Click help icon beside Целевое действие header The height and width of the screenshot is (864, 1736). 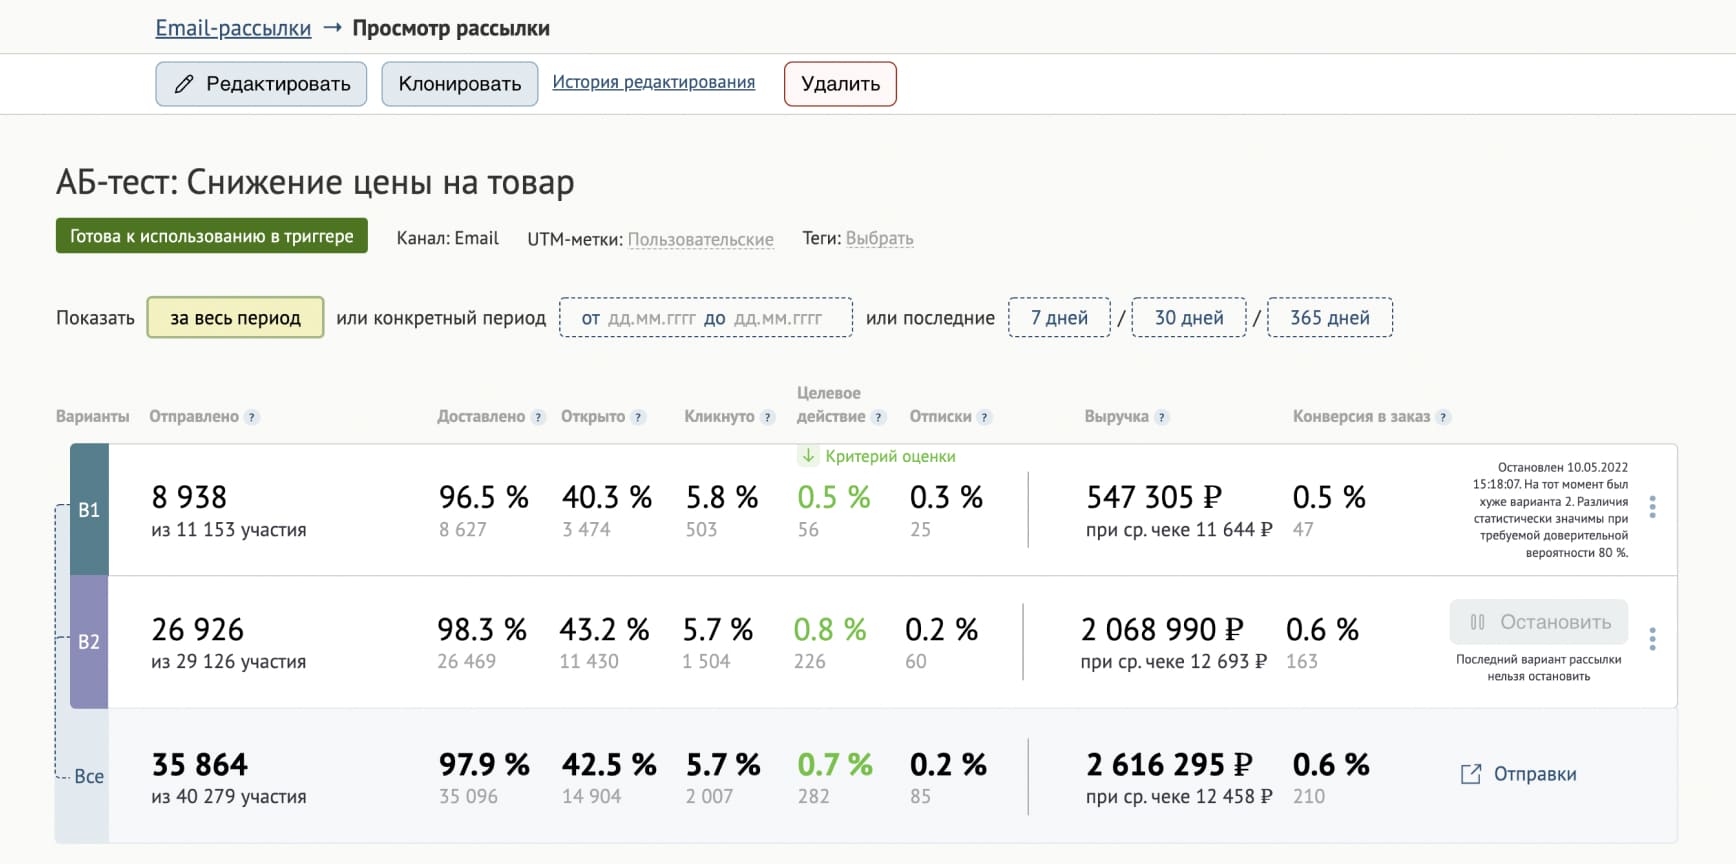[878, 417]
